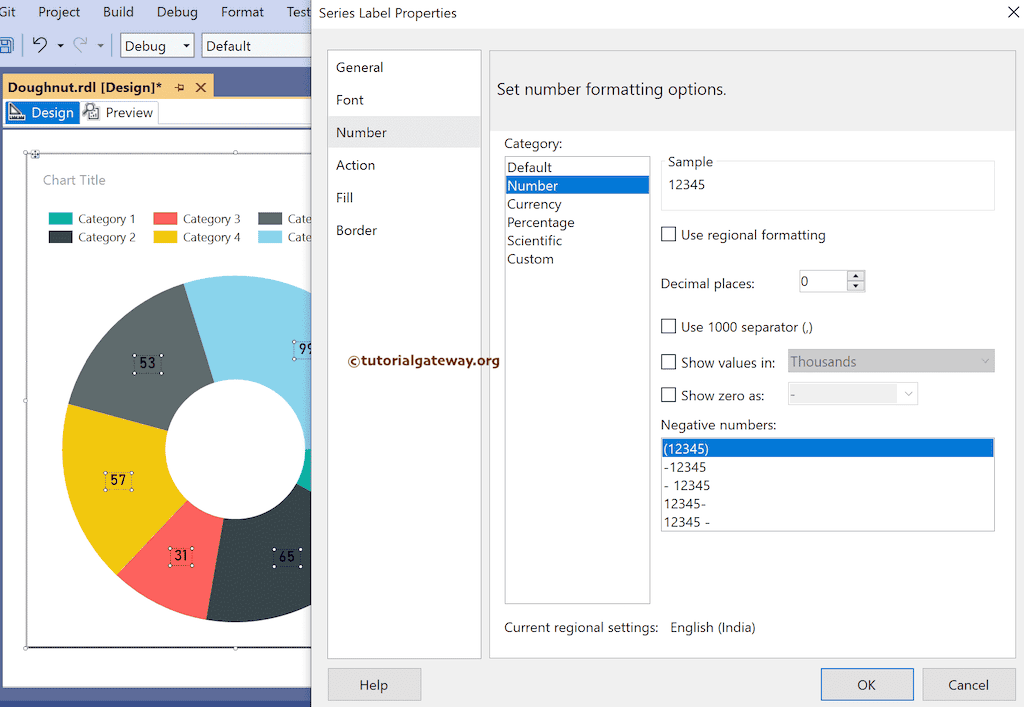Check the Use 1000 separator option

click(669, 327)
